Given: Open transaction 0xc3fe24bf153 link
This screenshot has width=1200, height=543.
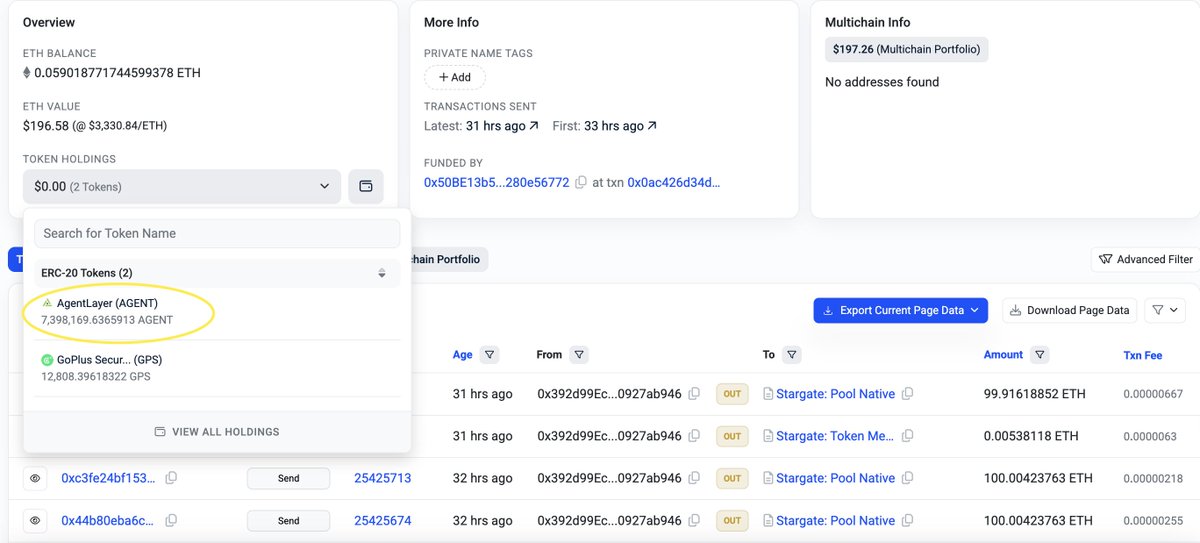Looking at the screenshot, I should pos(109,478).
